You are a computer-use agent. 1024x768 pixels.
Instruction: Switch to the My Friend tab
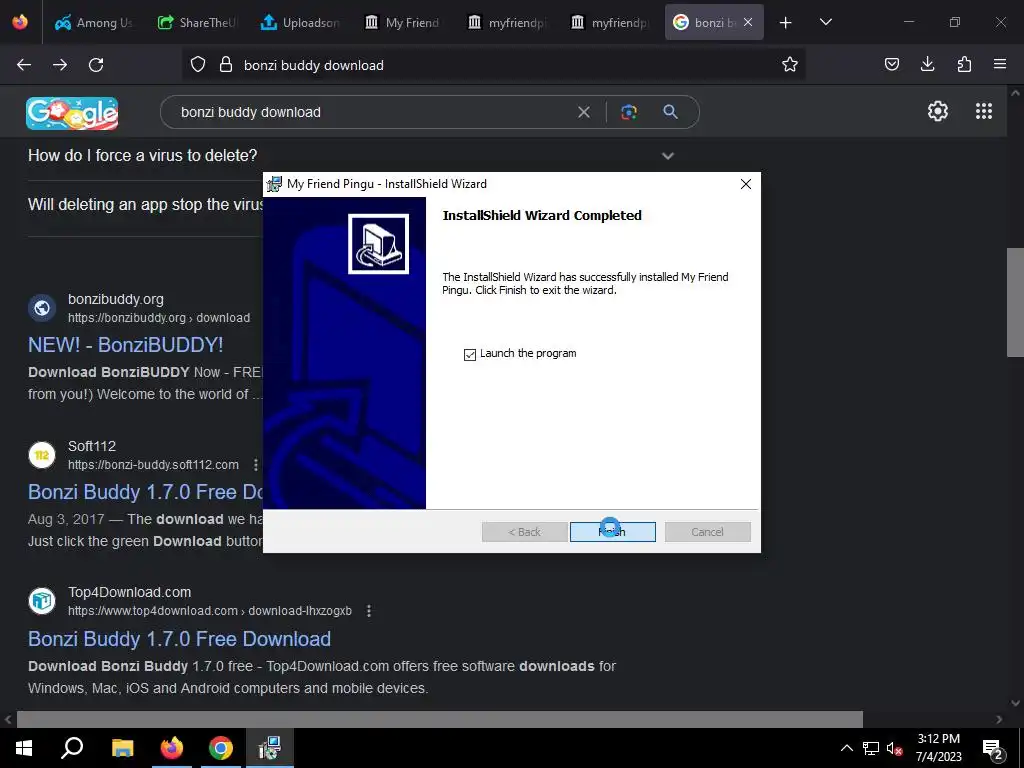coord(403,23)
